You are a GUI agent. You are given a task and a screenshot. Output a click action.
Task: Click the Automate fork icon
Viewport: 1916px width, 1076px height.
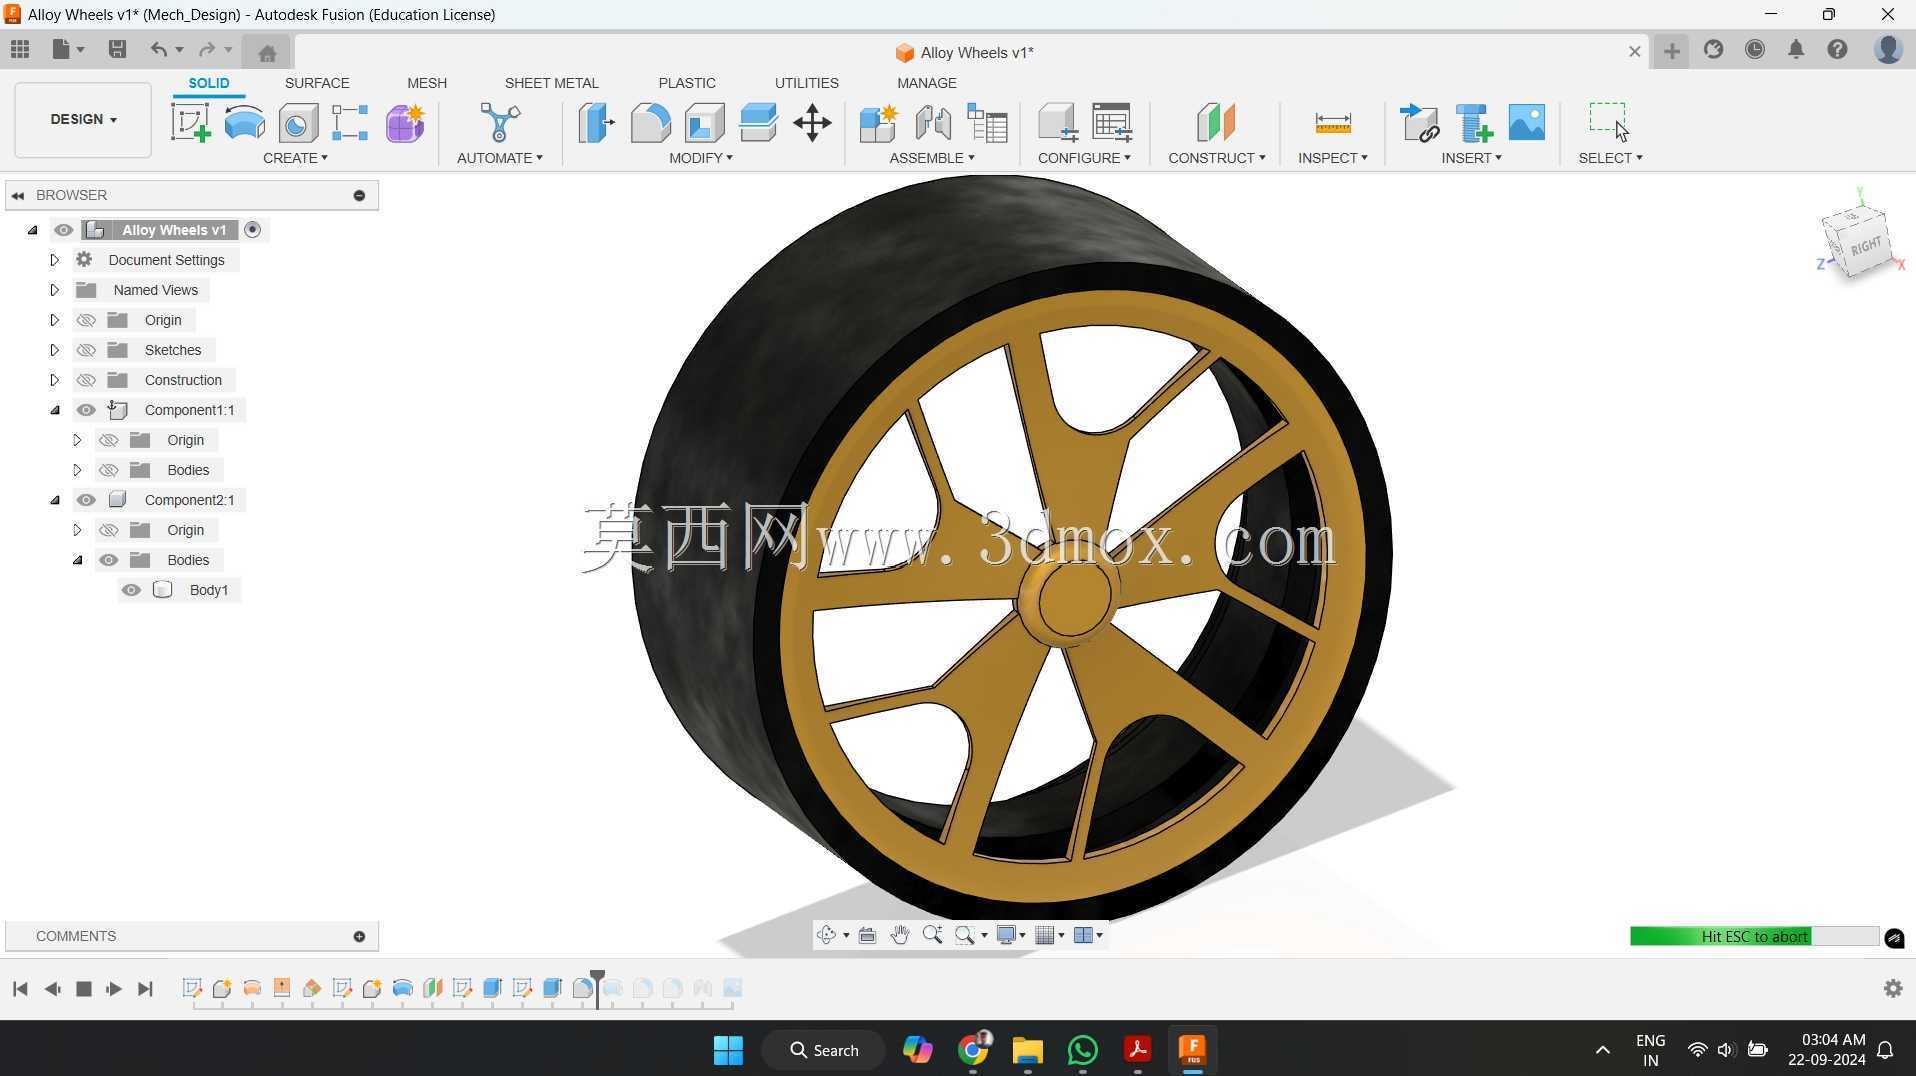tap(499, 123)
